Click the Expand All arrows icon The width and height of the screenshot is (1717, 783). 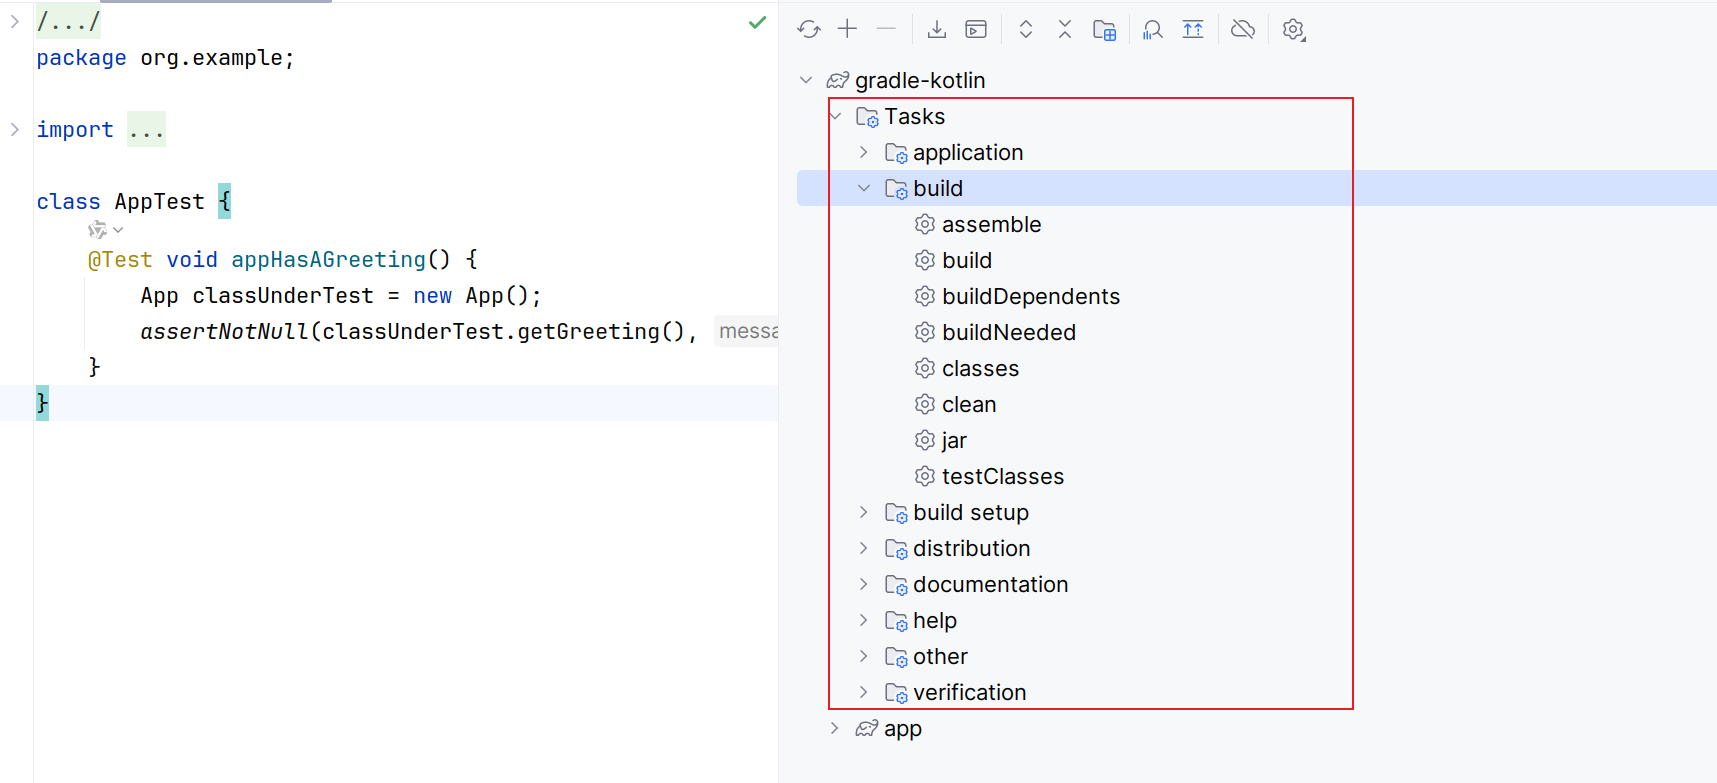1025,30
